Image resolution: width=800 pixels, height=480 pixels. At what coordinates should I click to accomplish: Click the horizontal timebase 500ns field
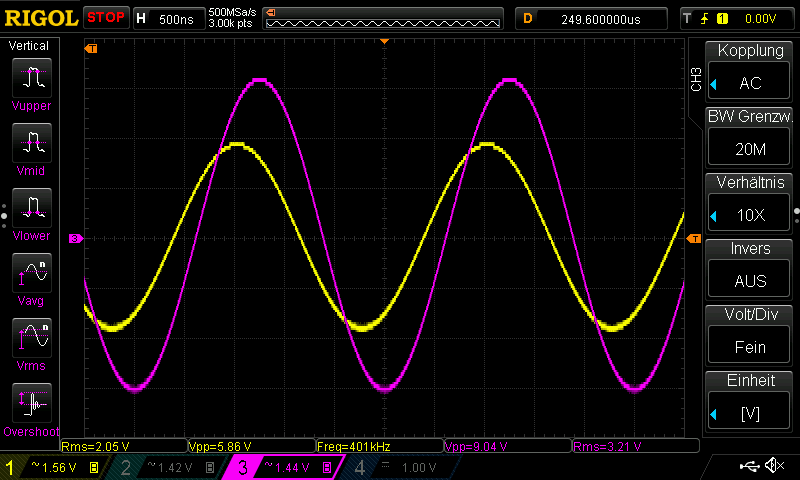tap(176, 19)
